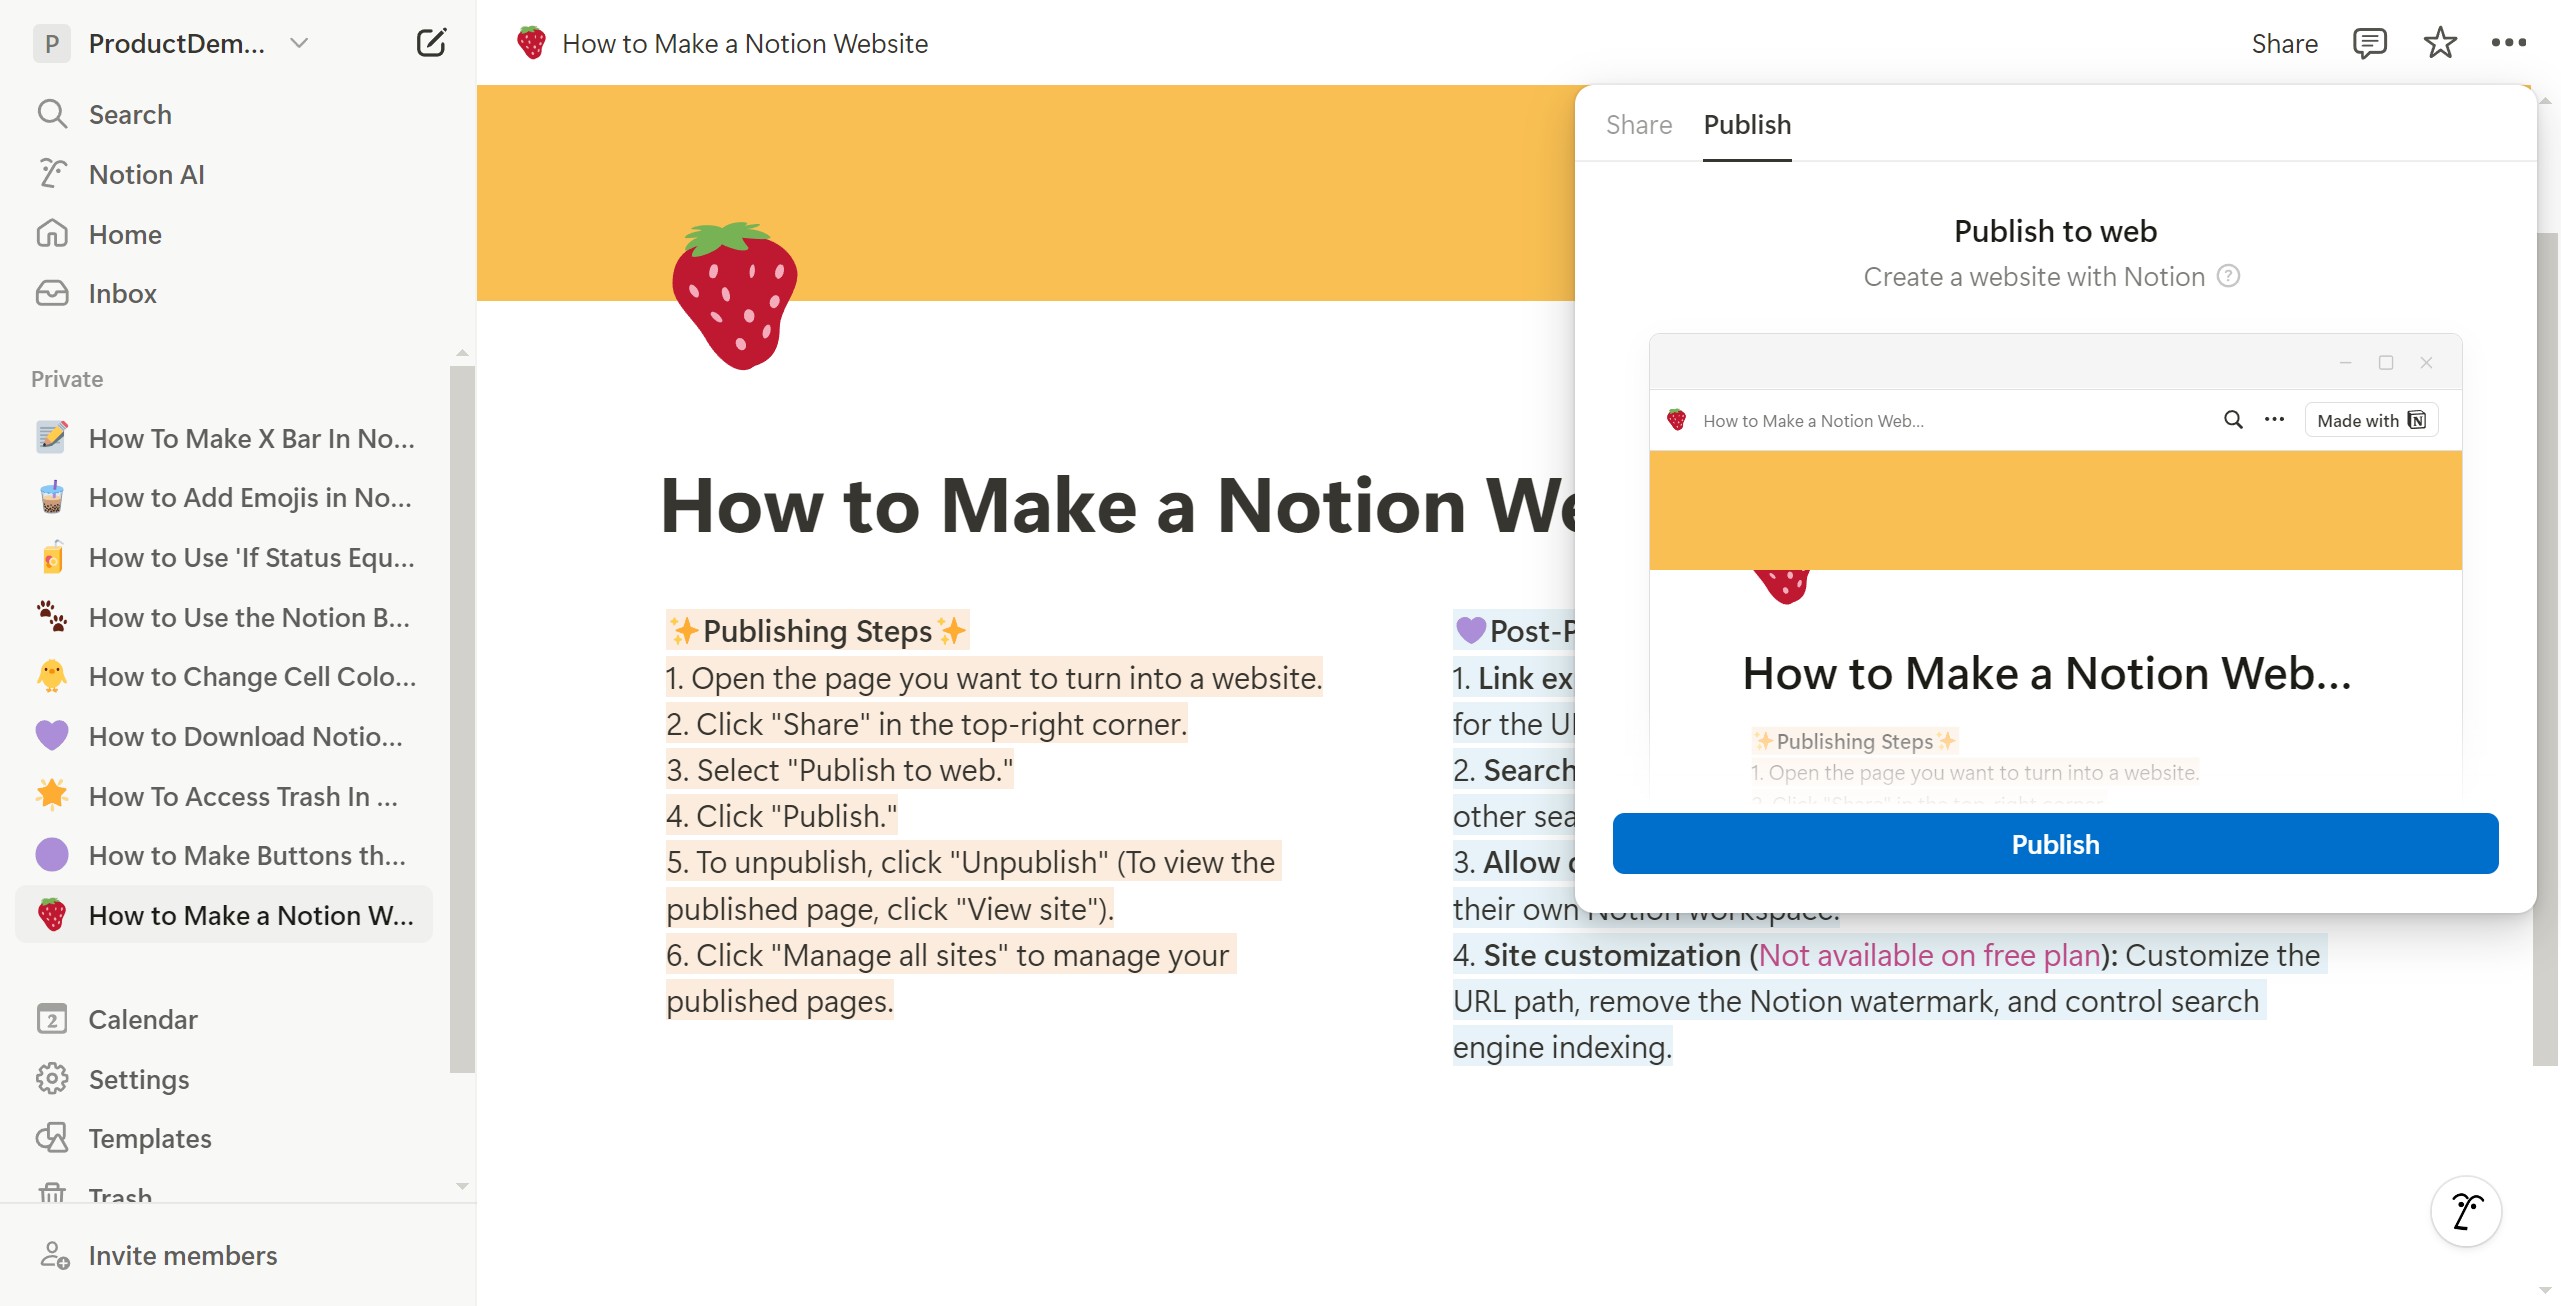
Task: Click the workspace avatar letter P
Action: tap(52, 43)
